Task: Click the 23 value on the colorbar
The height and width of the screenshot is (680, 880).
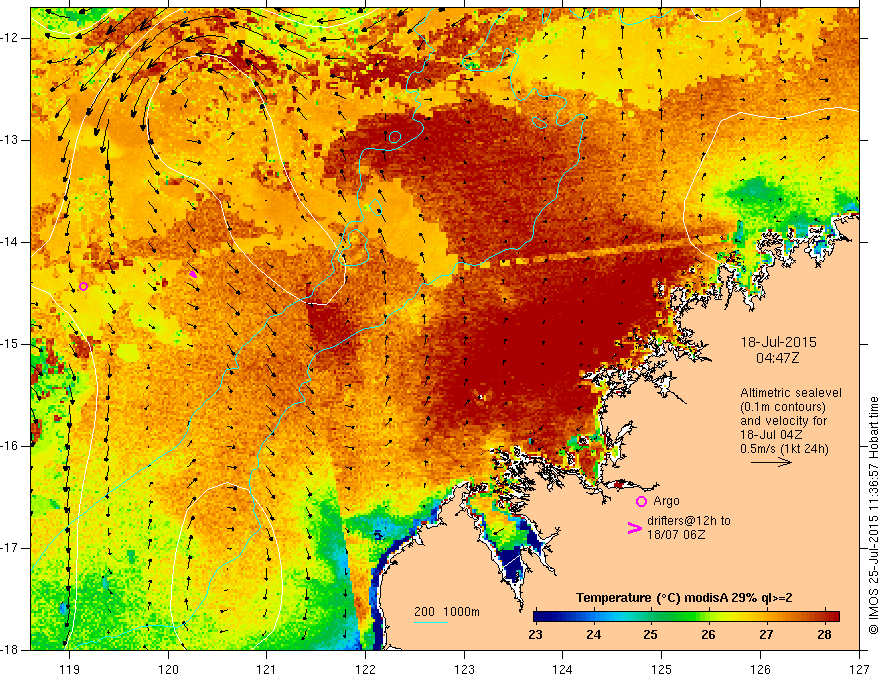Action: pyautogui.click(x=535, y=635)
